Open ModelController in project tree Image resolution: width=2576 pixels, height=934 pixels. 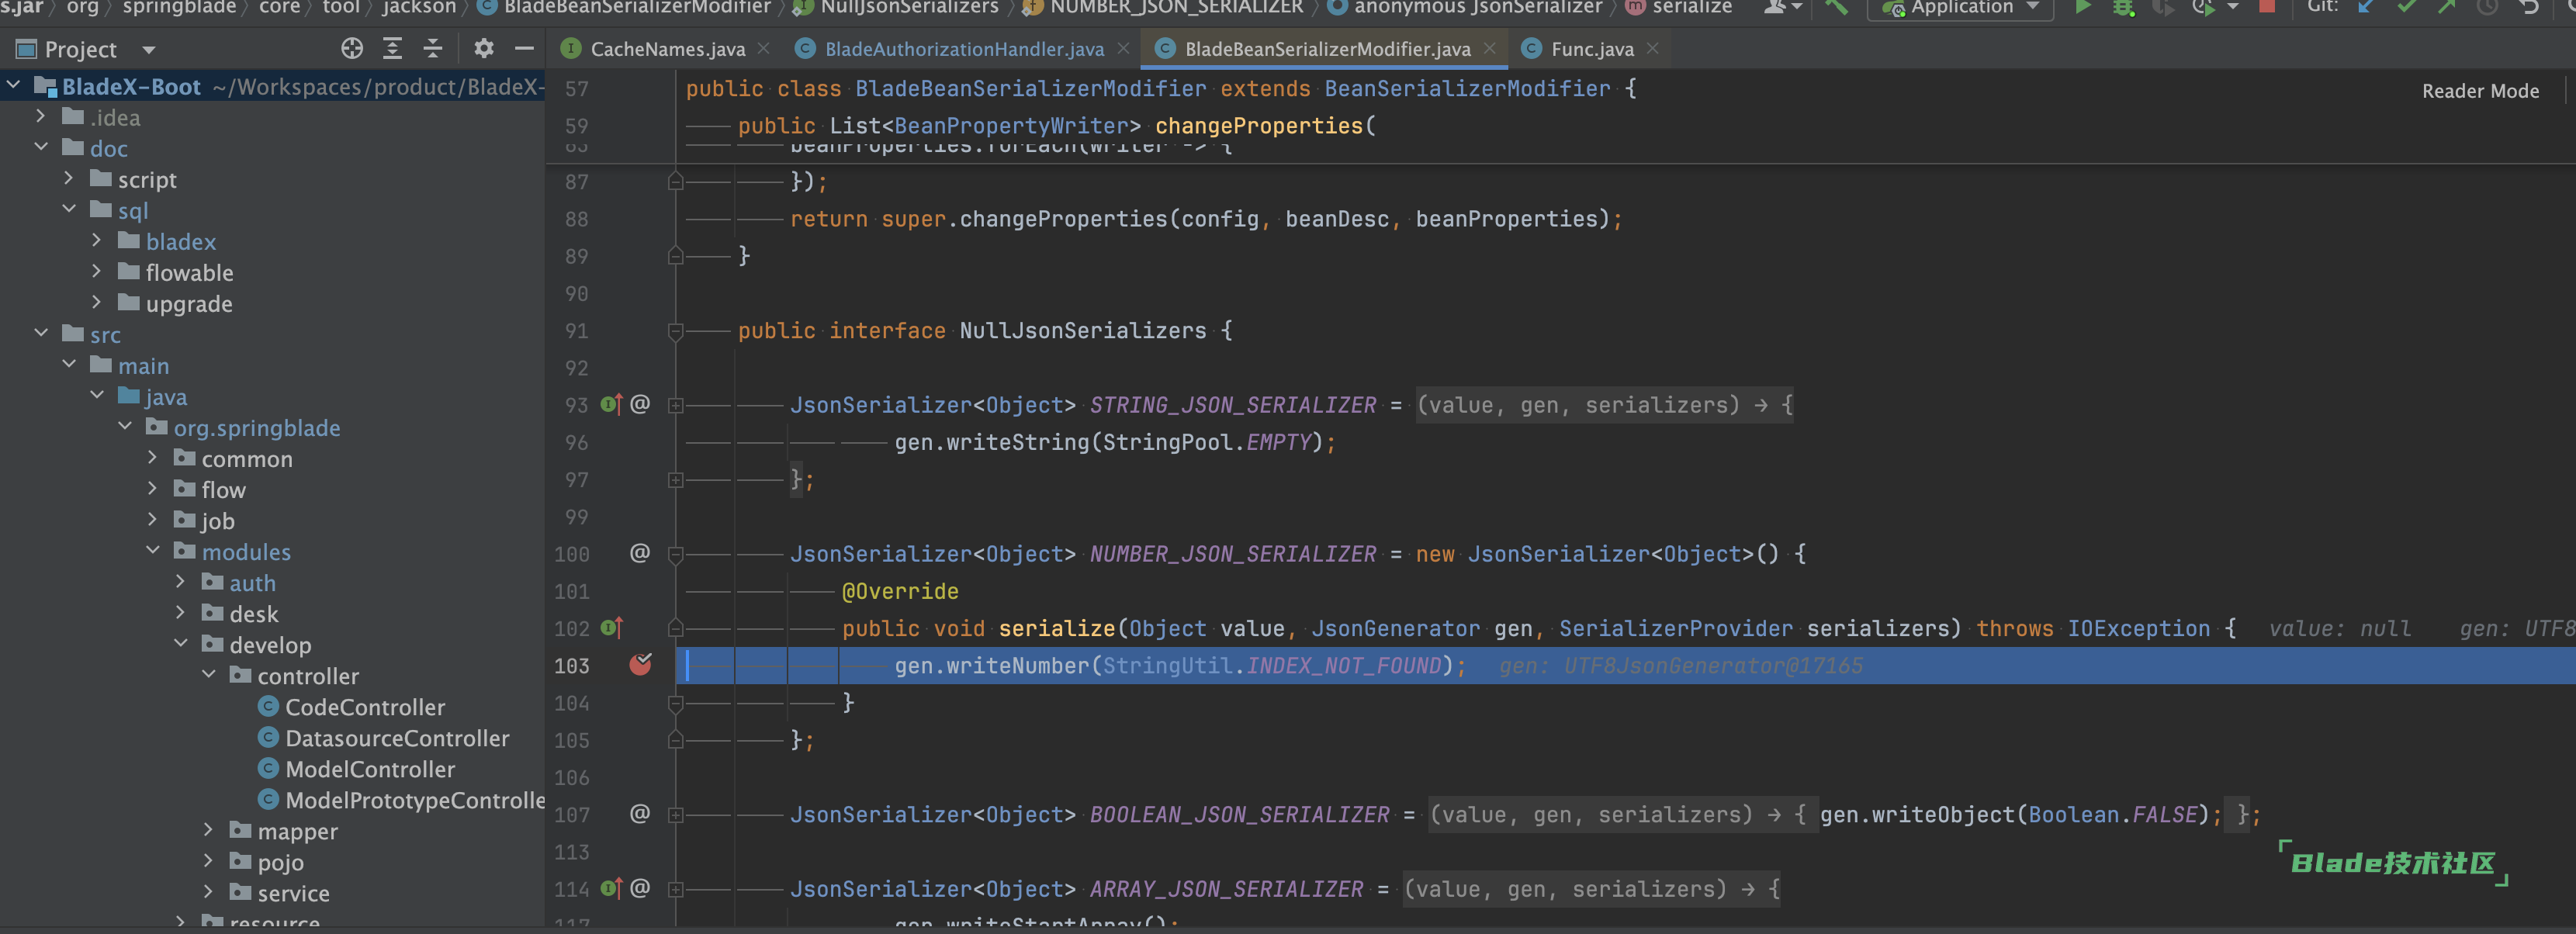point(370,769)
